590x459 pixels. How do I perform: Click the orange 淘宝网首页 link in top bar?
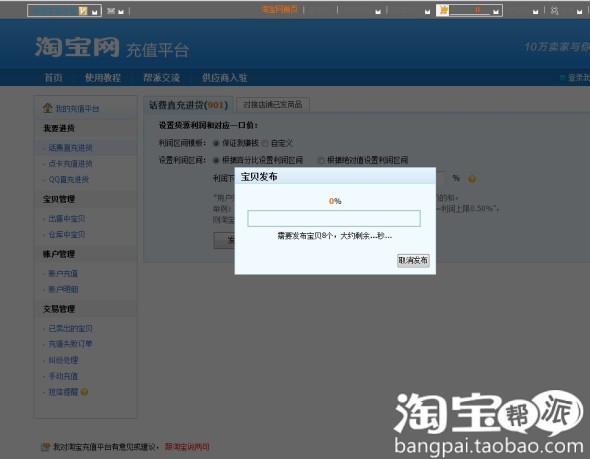(280, 9)
